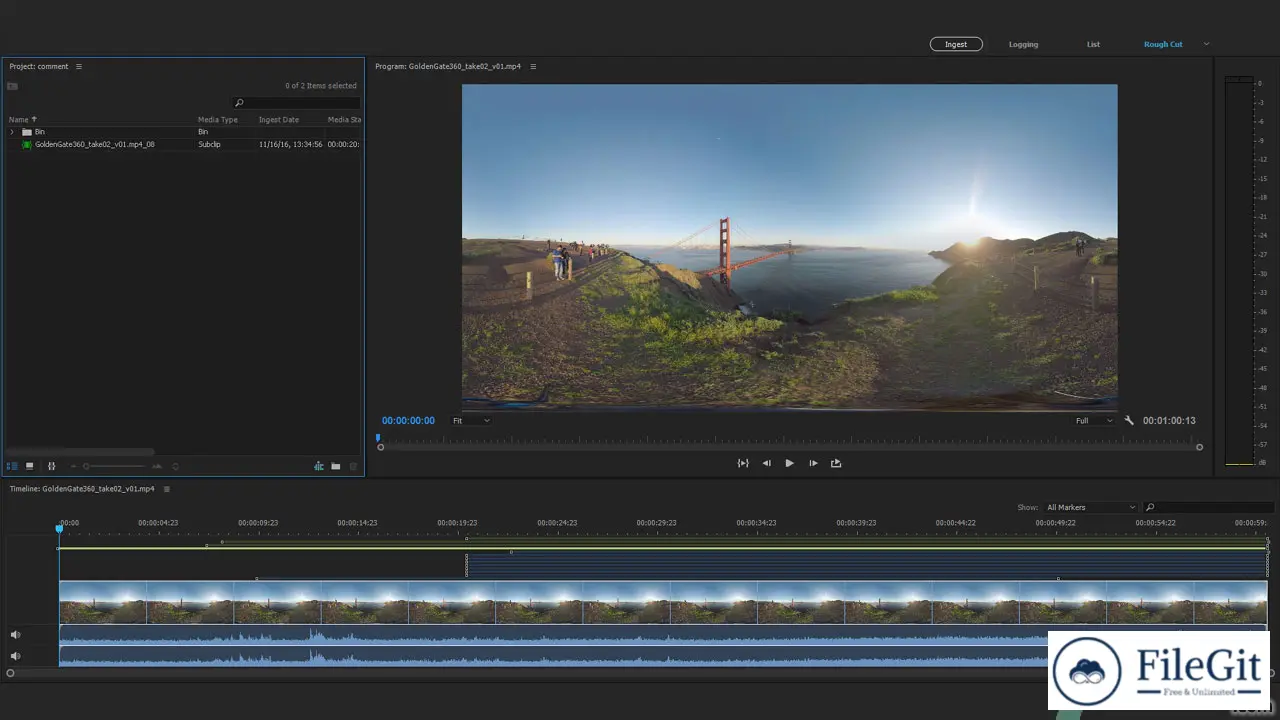Click the small mountain icon left of zoom slider
Viewport: 1280px width, 720px height.
[x=74, y=466]
